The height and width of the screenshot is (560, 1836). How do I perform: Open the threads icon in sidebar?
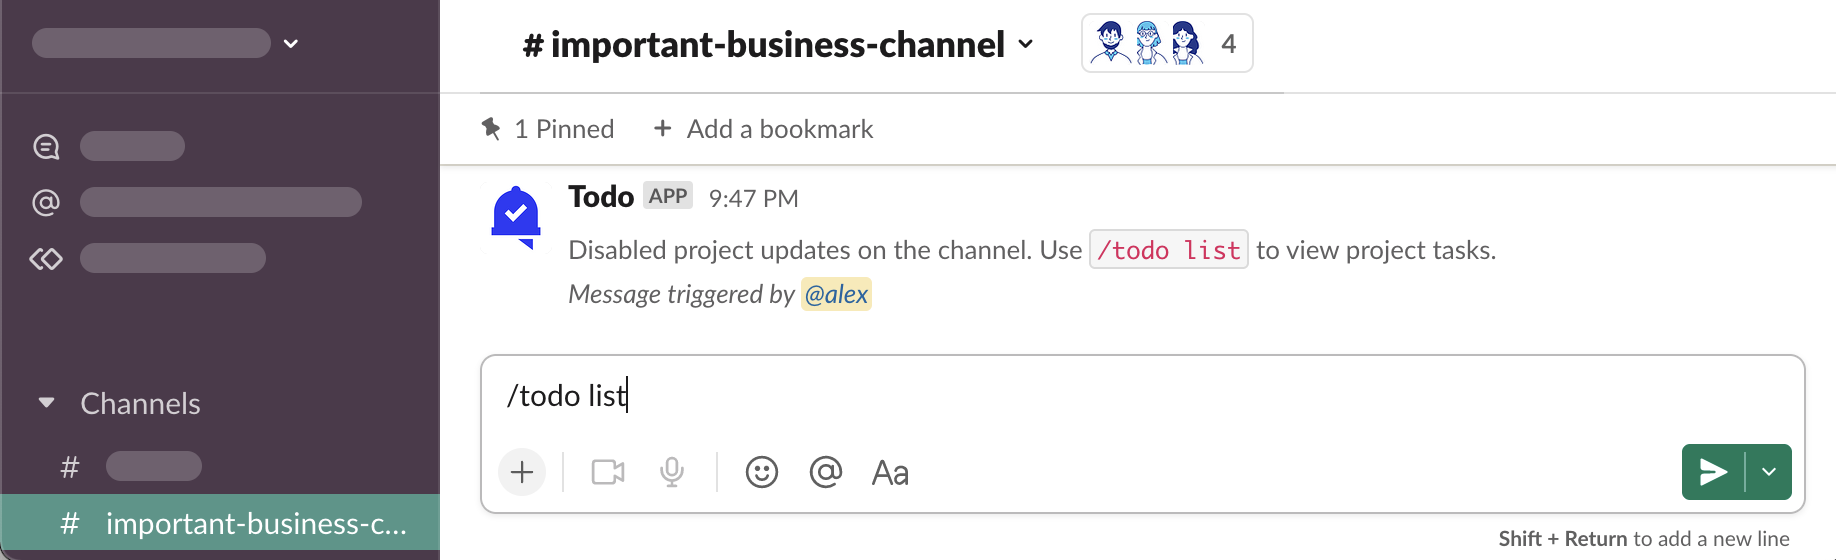point(46,147)
